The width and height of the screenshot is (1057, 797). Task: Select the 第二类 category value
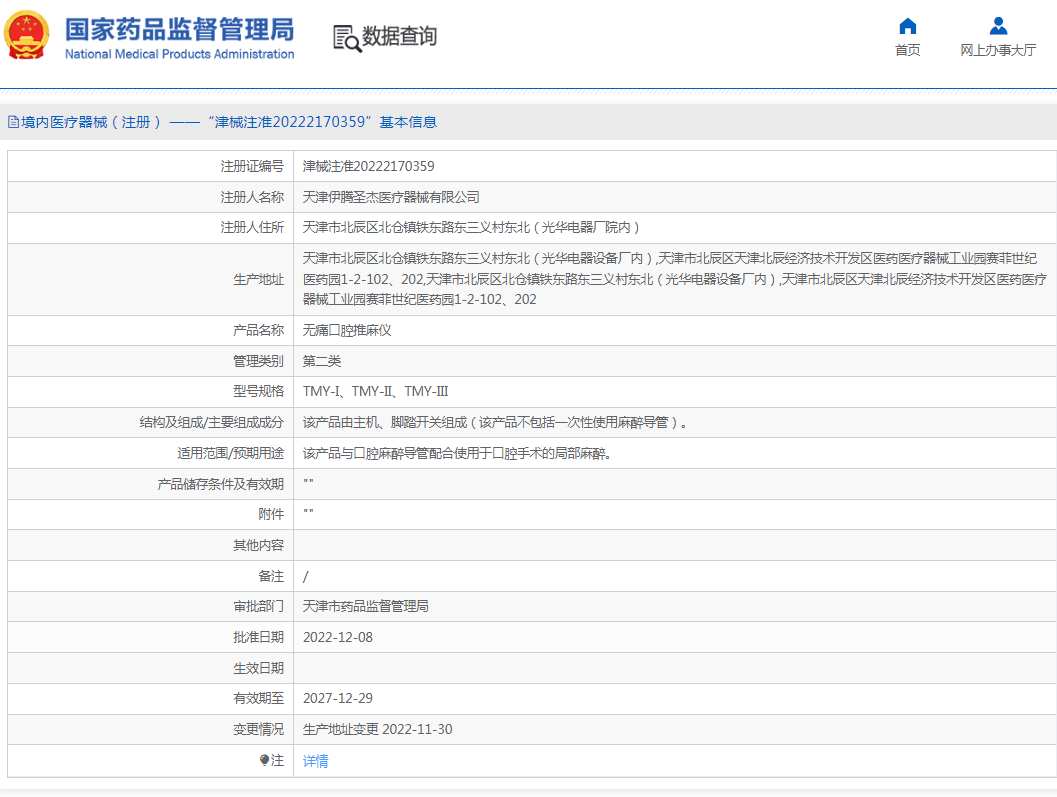(x=322, y=361)
